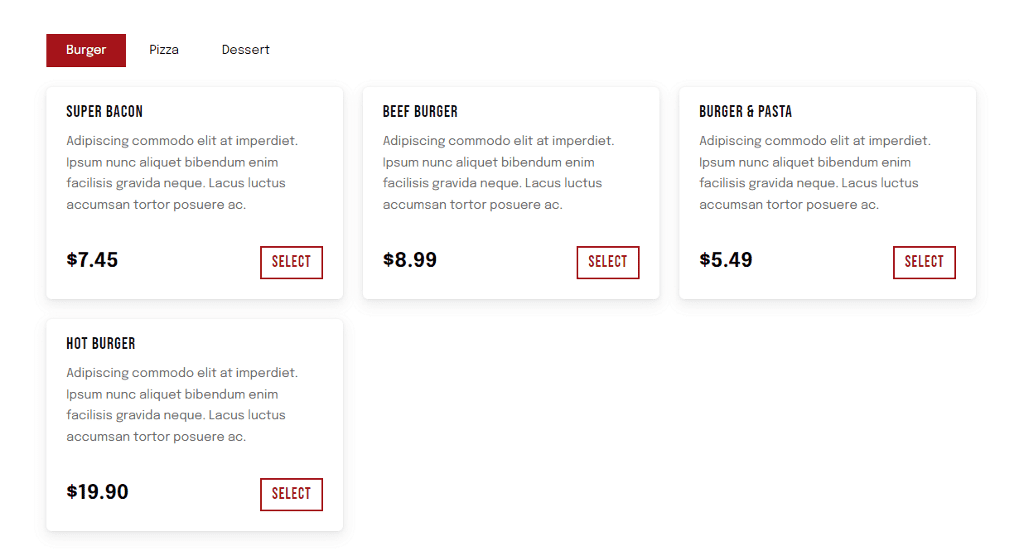The width and height of the screenshot is (1024, 556).
Task: Click the Beef Burger heading
Action: pos(420,112)
